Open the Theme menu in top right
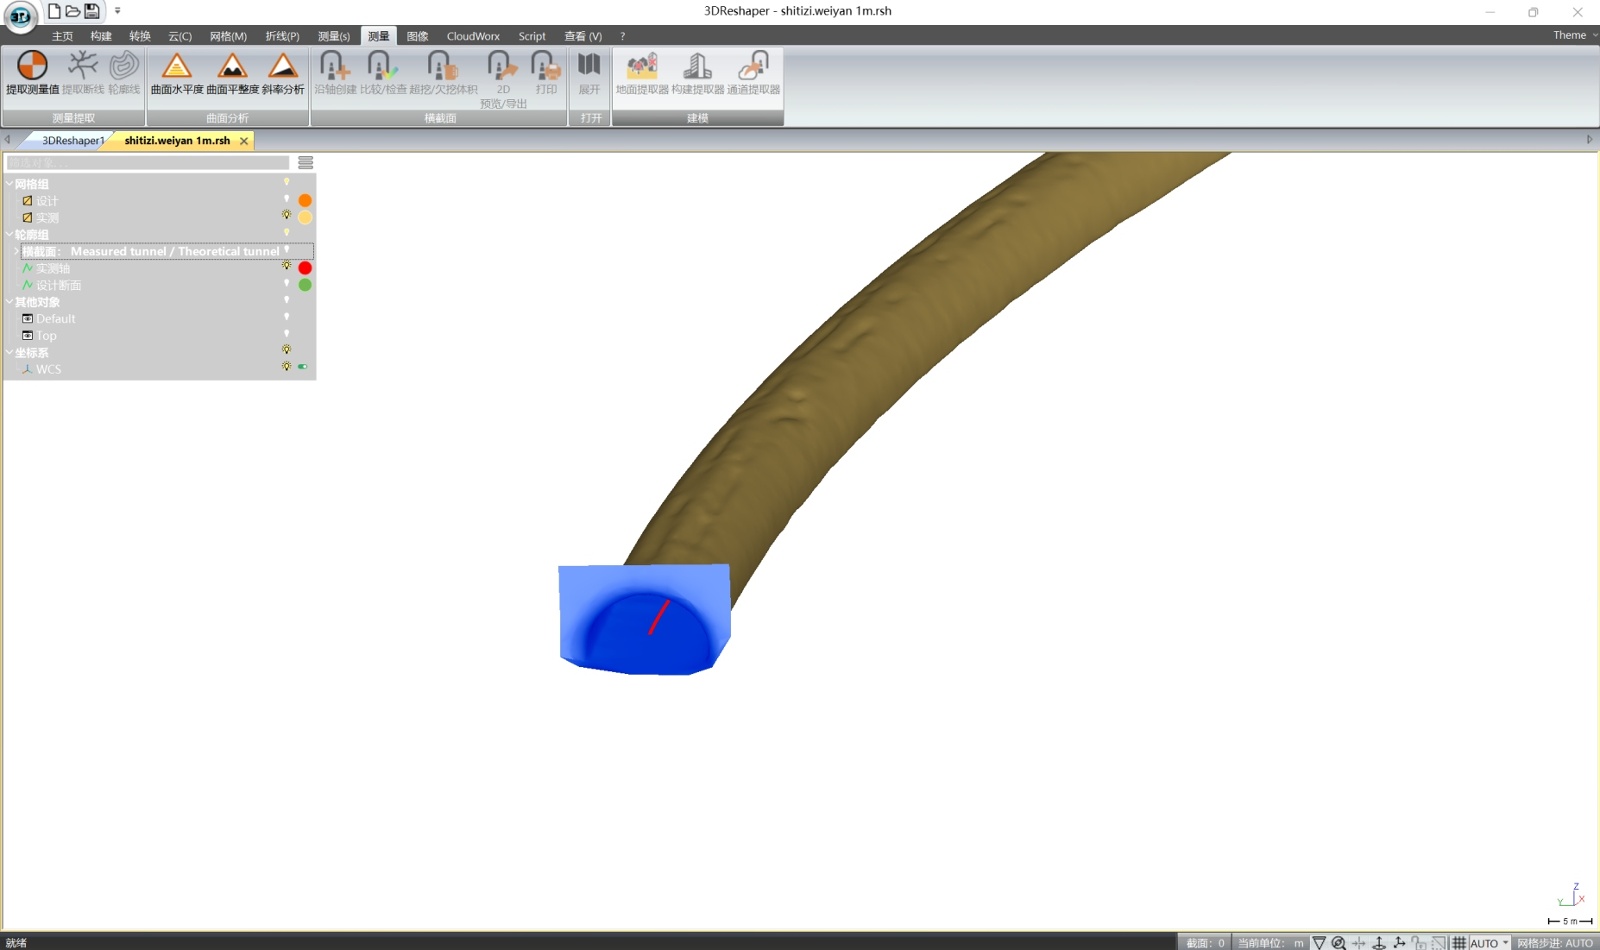 pos(1572,35)
